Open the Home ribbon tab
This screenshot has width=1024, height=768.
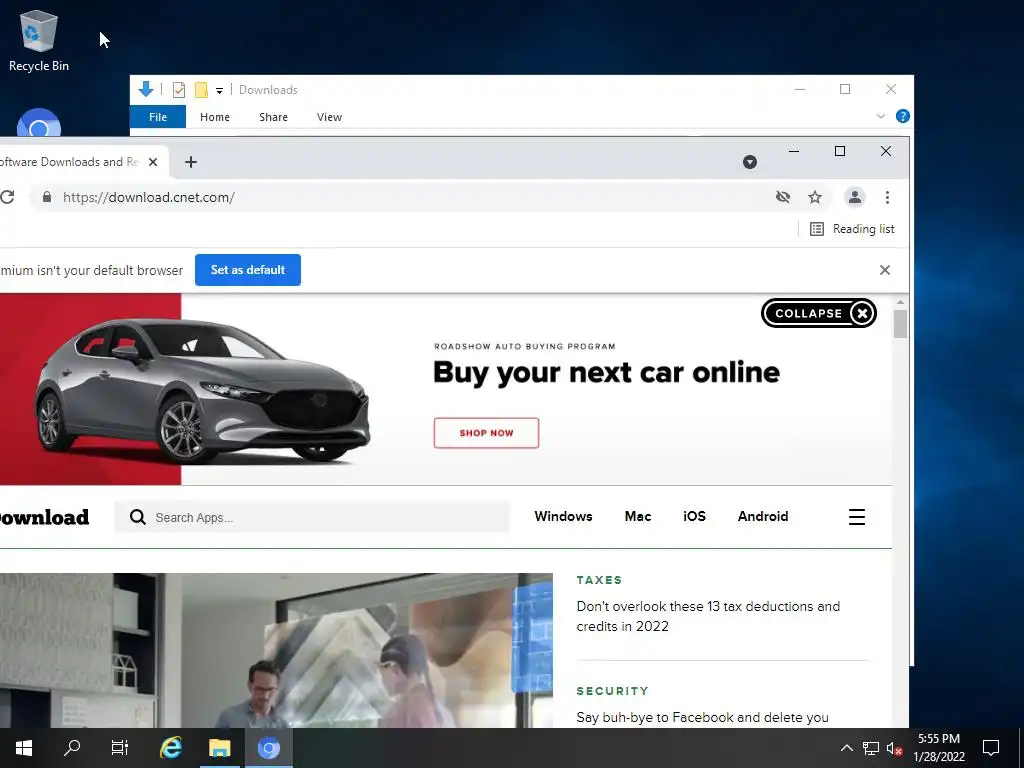(215, 117)
